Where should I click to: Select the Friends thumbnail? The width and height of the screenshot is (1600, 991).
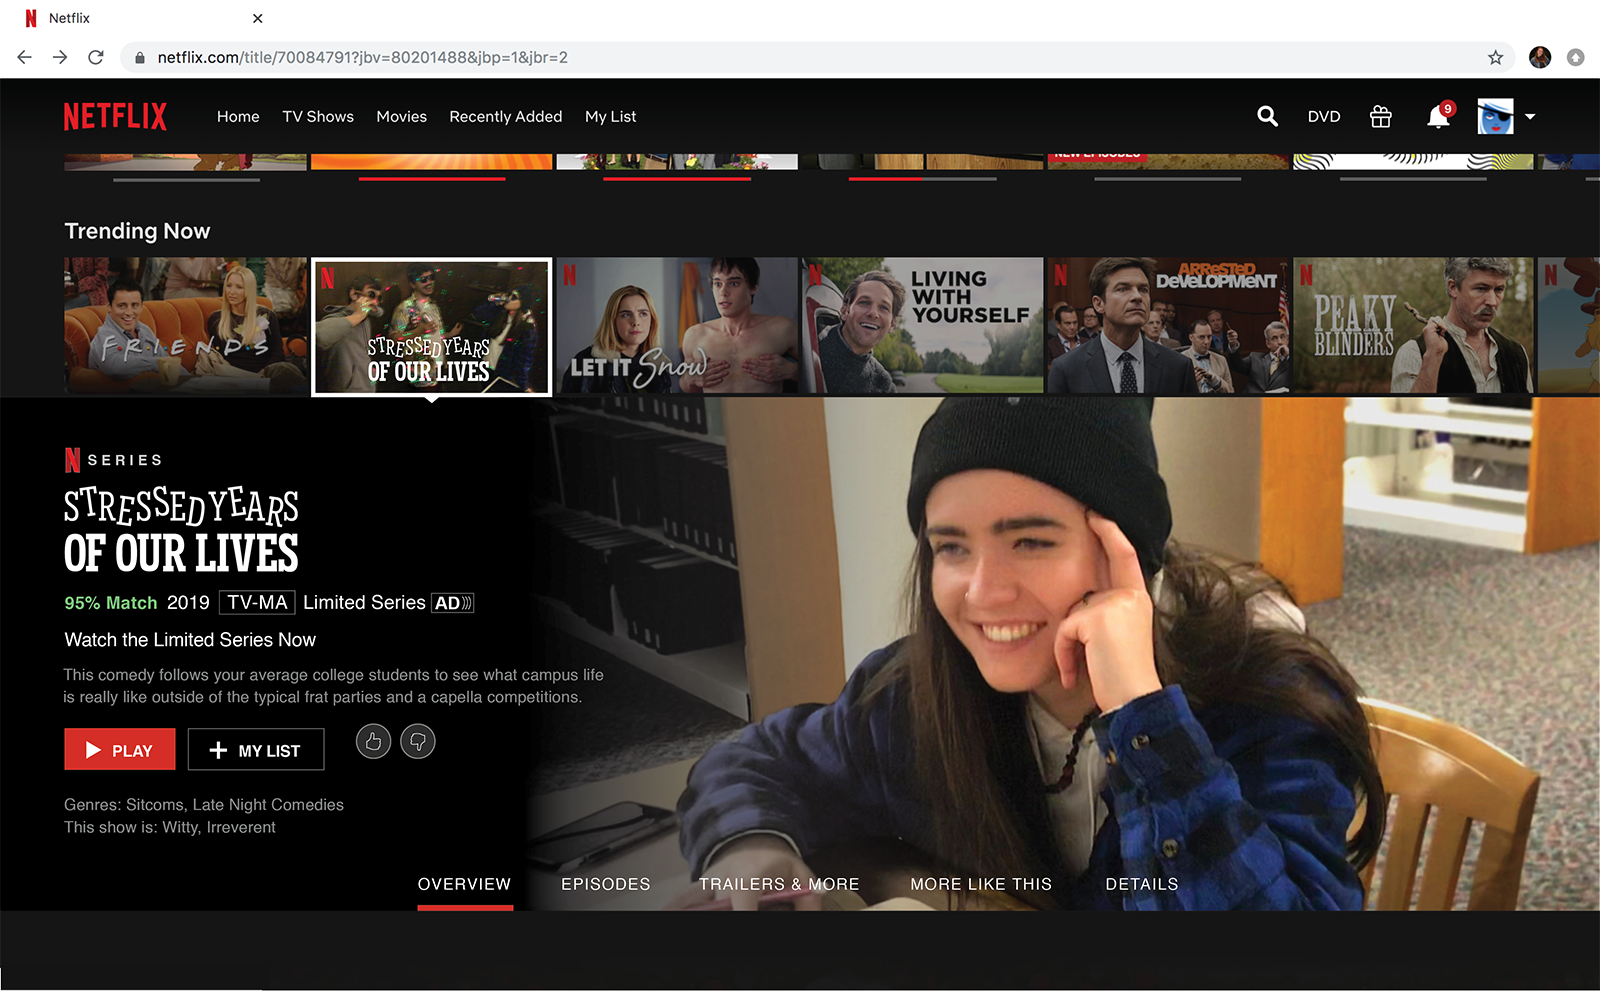(x=185, y=325)
